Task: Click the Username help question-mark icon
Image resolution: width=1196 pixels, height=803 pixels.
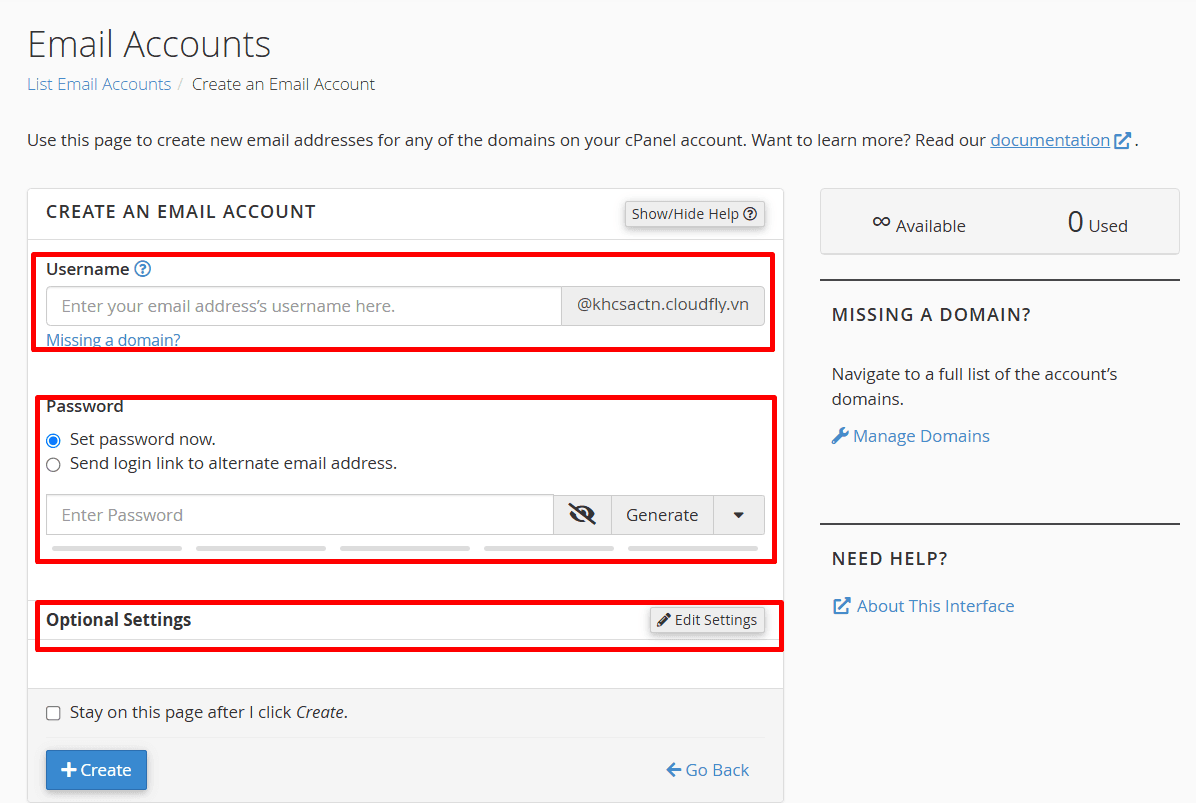Action: click(142, 268)
